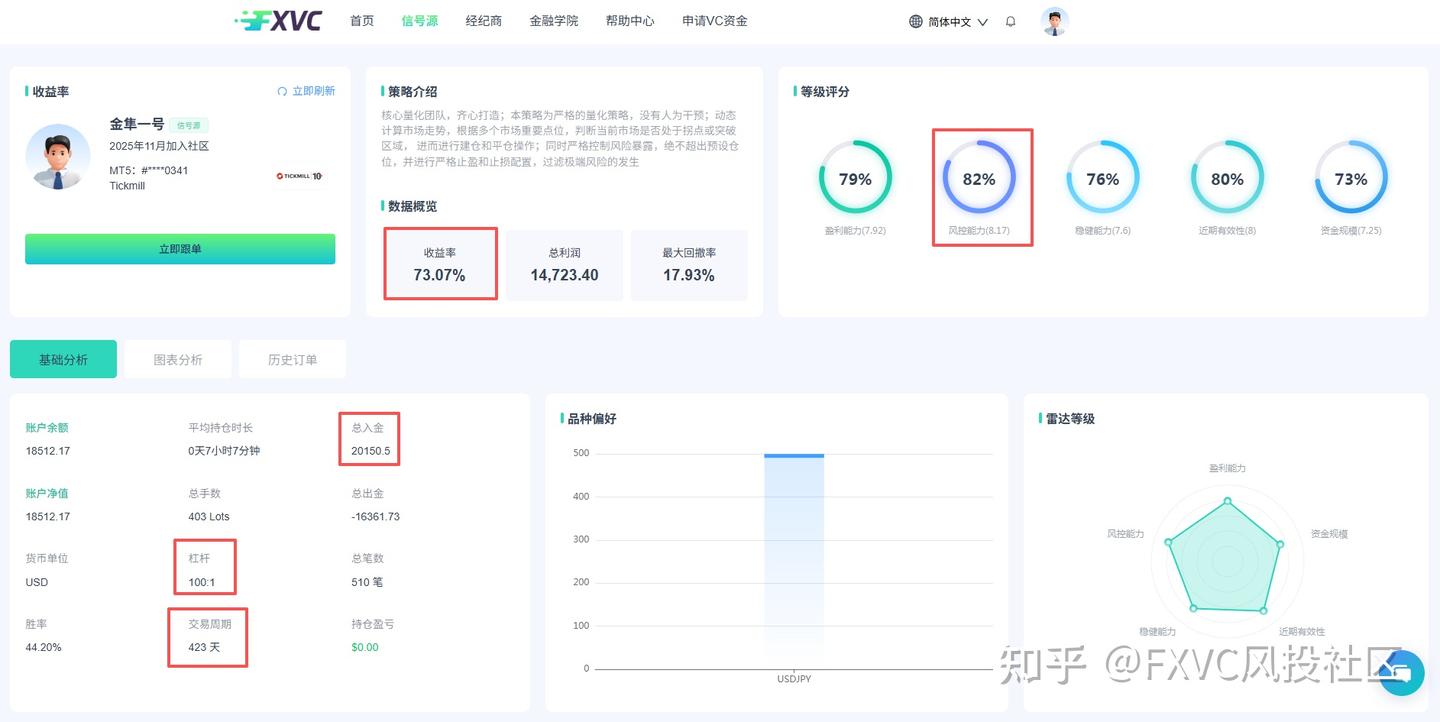
Task: Click the 胜率 value 44.20%
Action: point(44,647)
